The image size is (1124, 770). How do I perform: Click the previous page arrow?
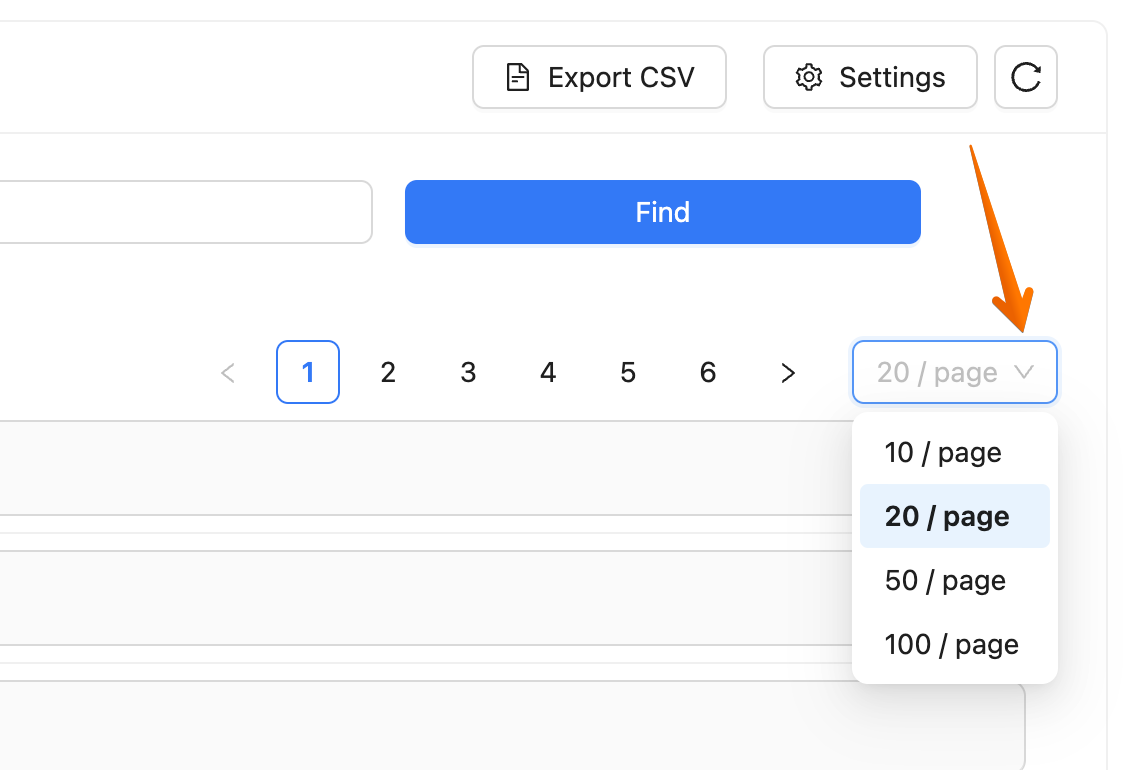pos(228,372)
